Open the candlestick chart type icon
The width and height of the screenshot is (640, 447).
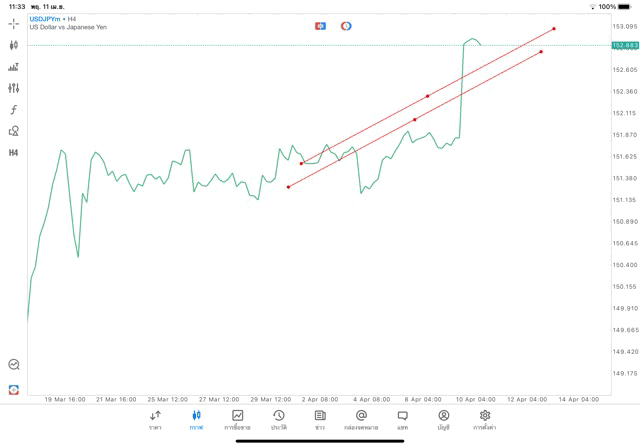[x=14, y=45]
